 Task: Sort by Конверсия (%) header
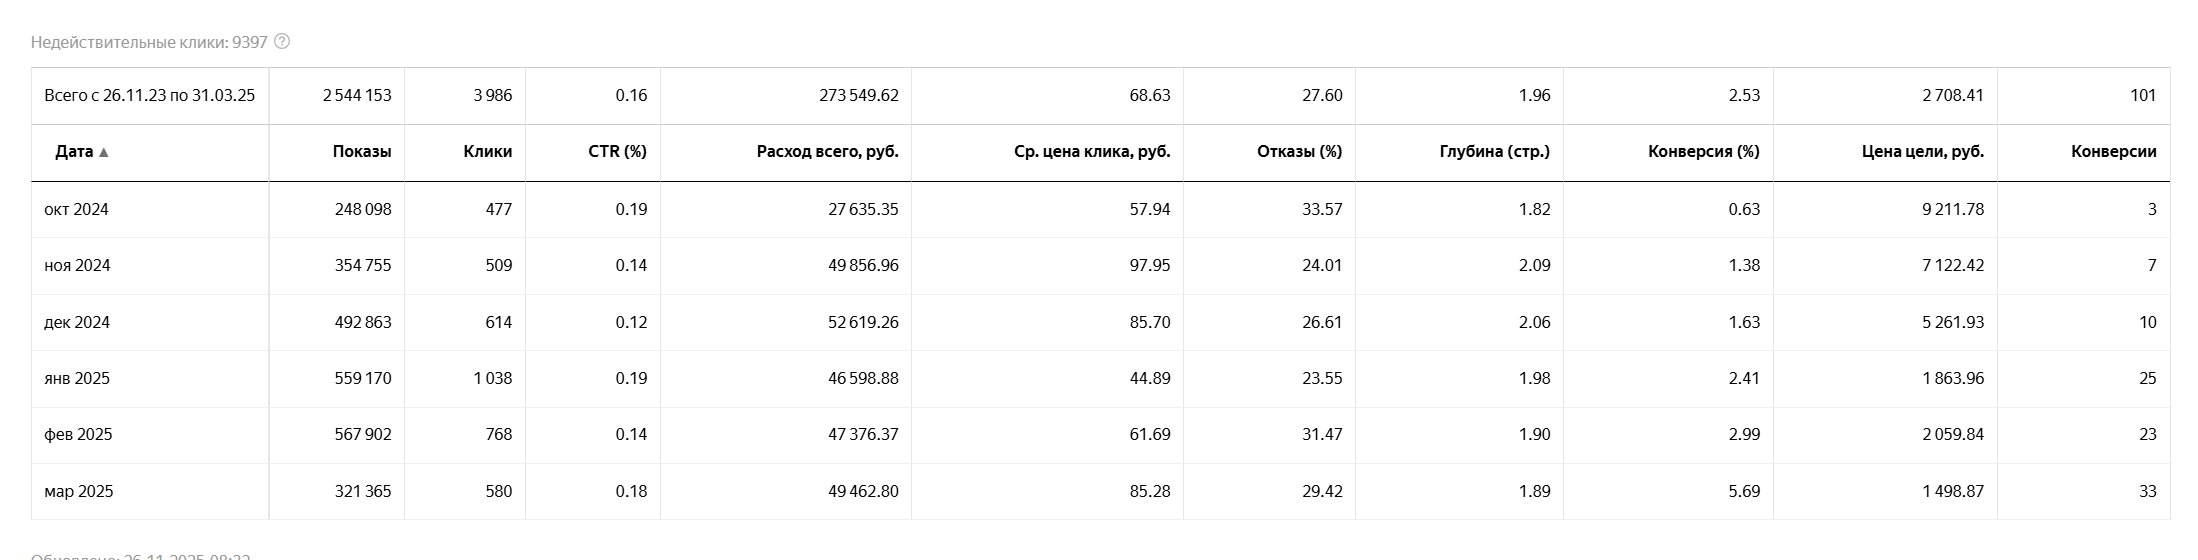1703,152
